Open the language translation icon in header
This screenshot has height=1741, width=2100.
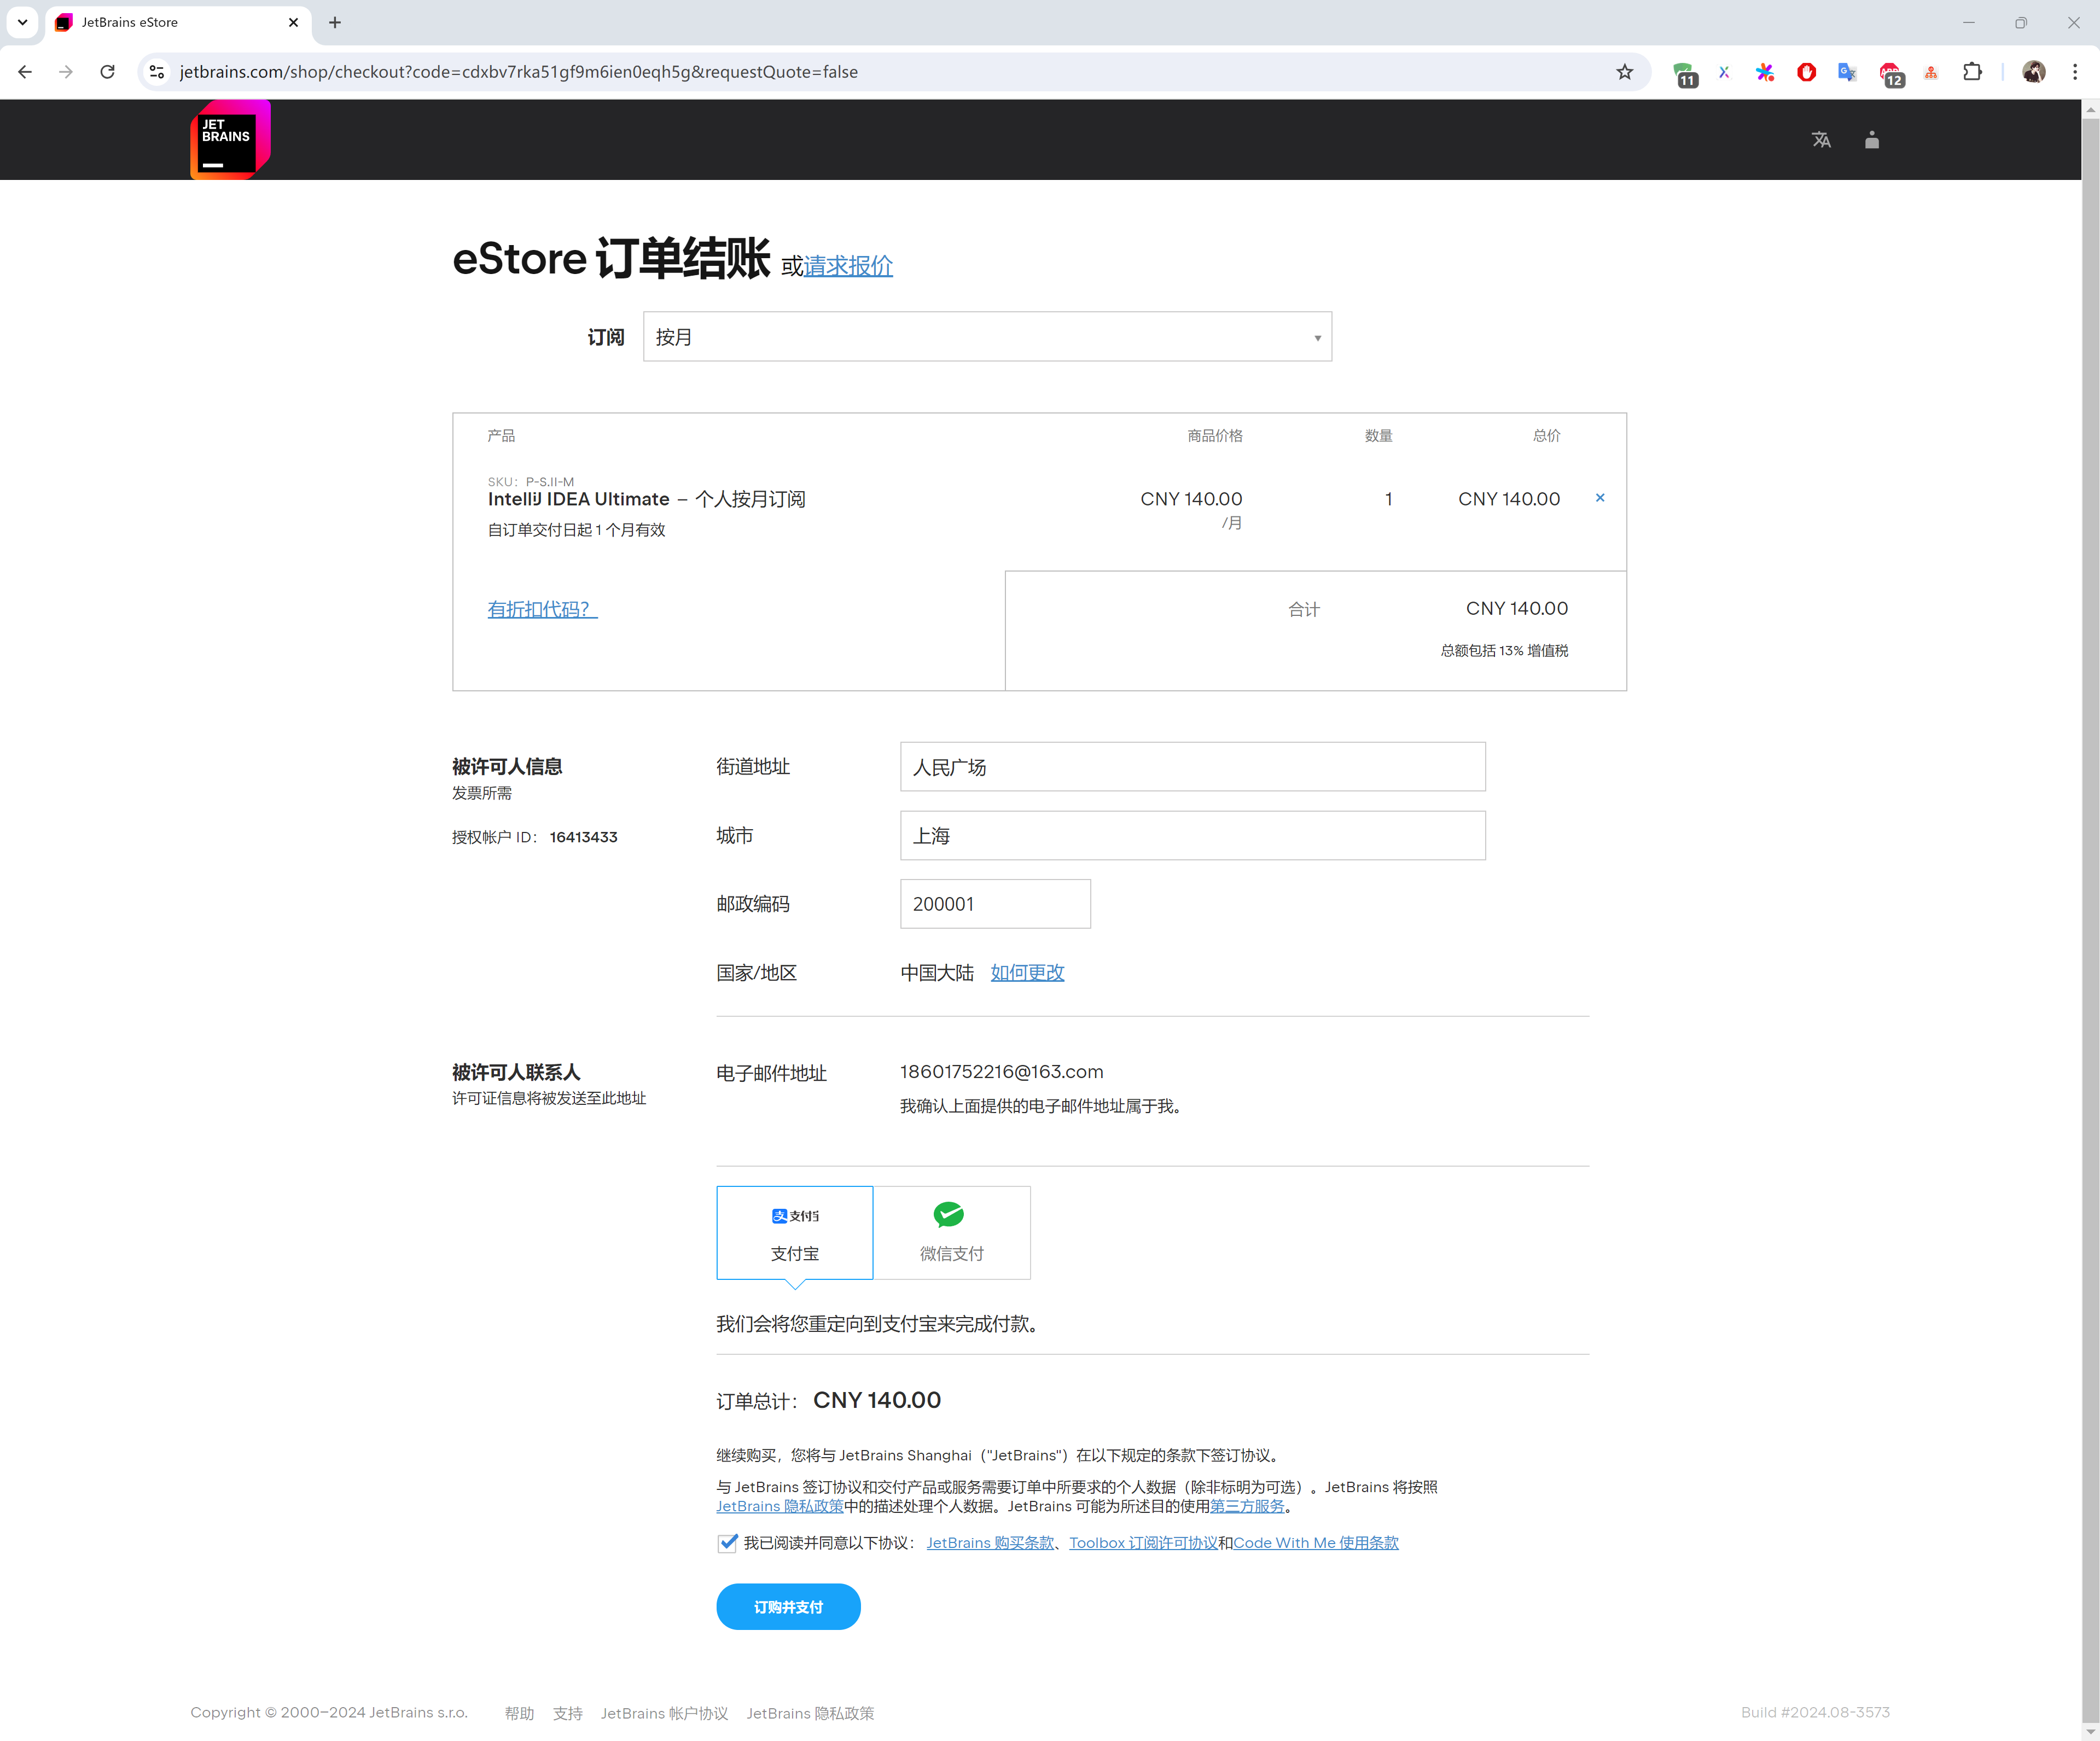click(x=1821, y=140)
